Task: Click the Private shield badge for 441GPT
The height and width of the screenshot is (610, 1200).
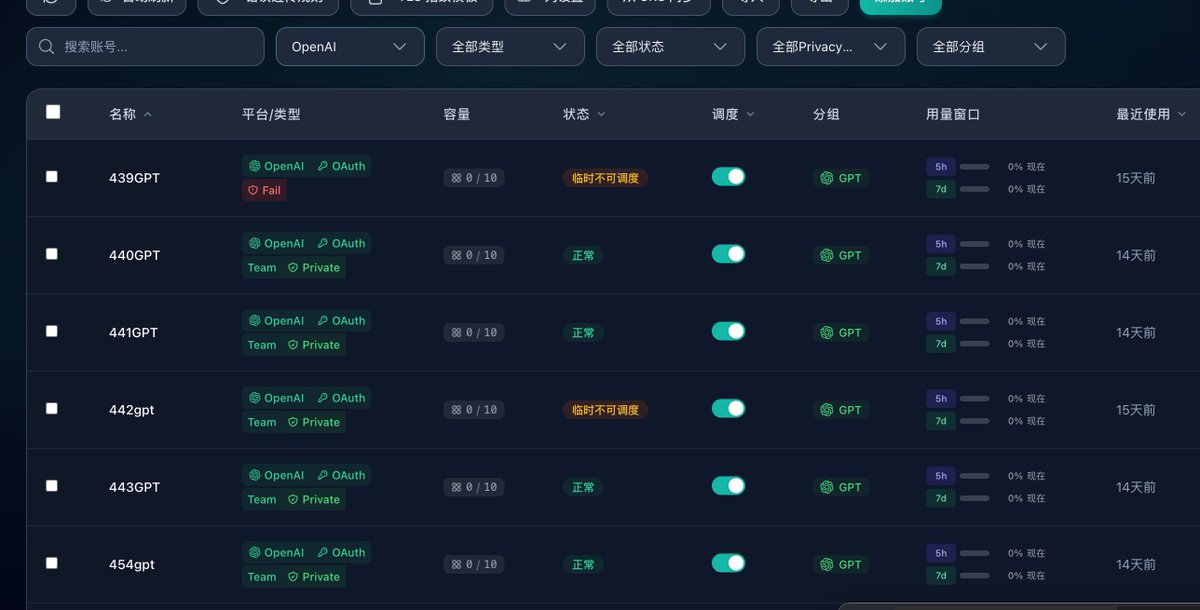Action: 314,345
